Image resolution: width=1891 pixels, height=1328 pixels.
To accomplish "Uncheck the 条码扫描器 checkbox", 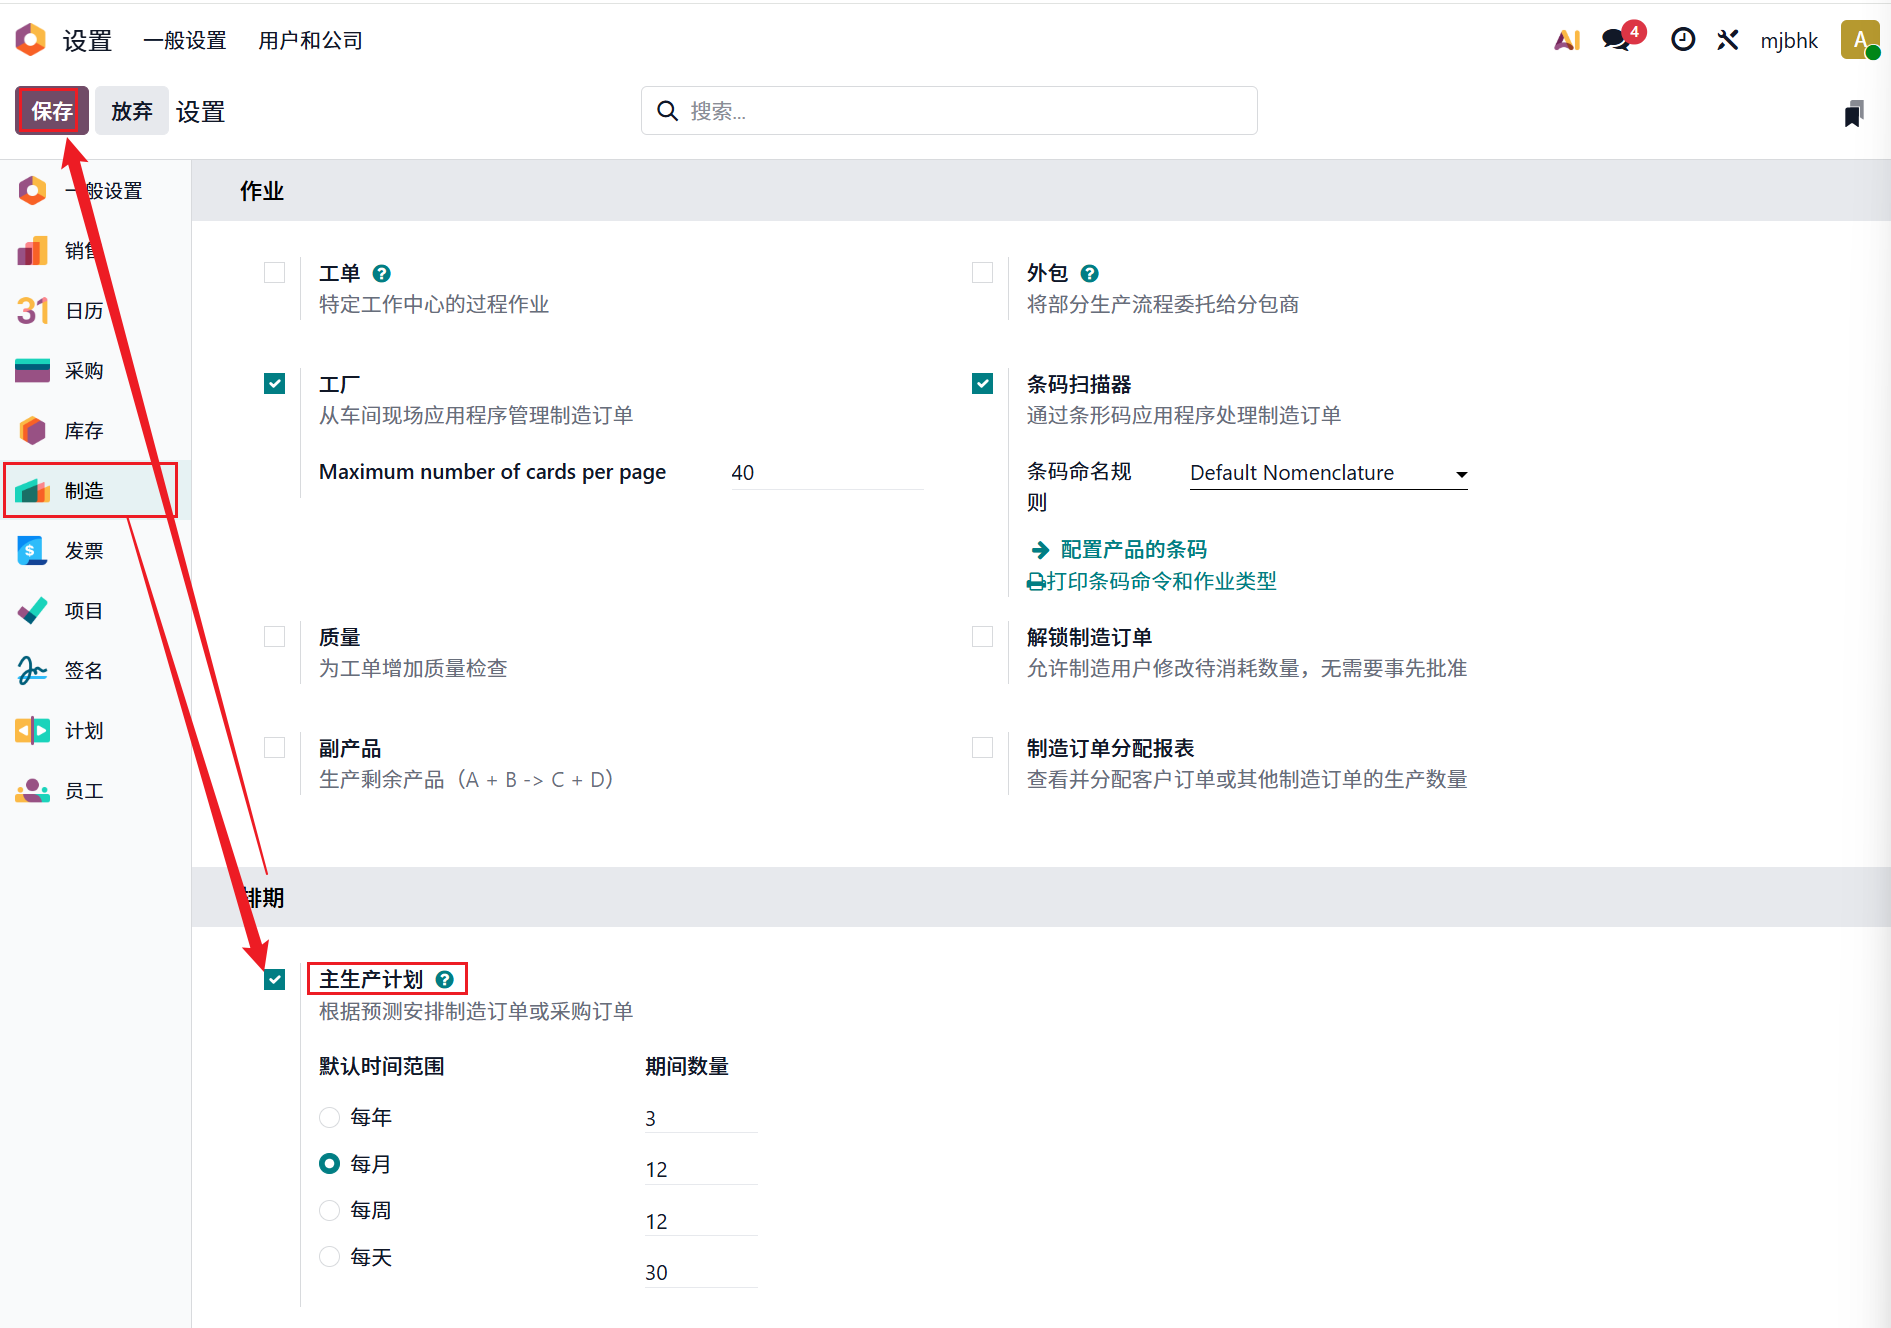I will pos(983,384).
